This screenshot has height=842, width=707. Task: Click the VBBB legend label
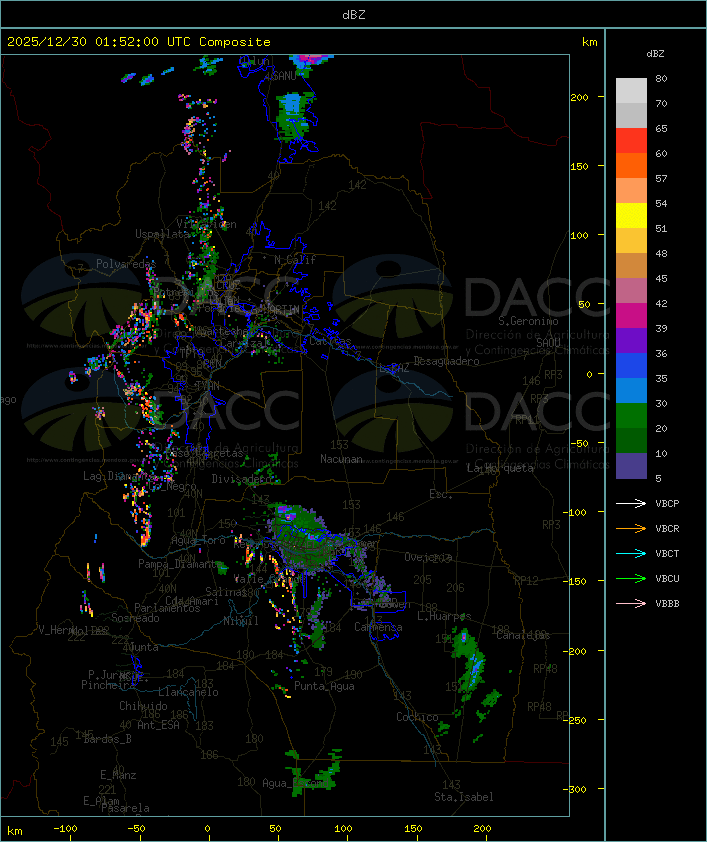(x=667, y=604)
